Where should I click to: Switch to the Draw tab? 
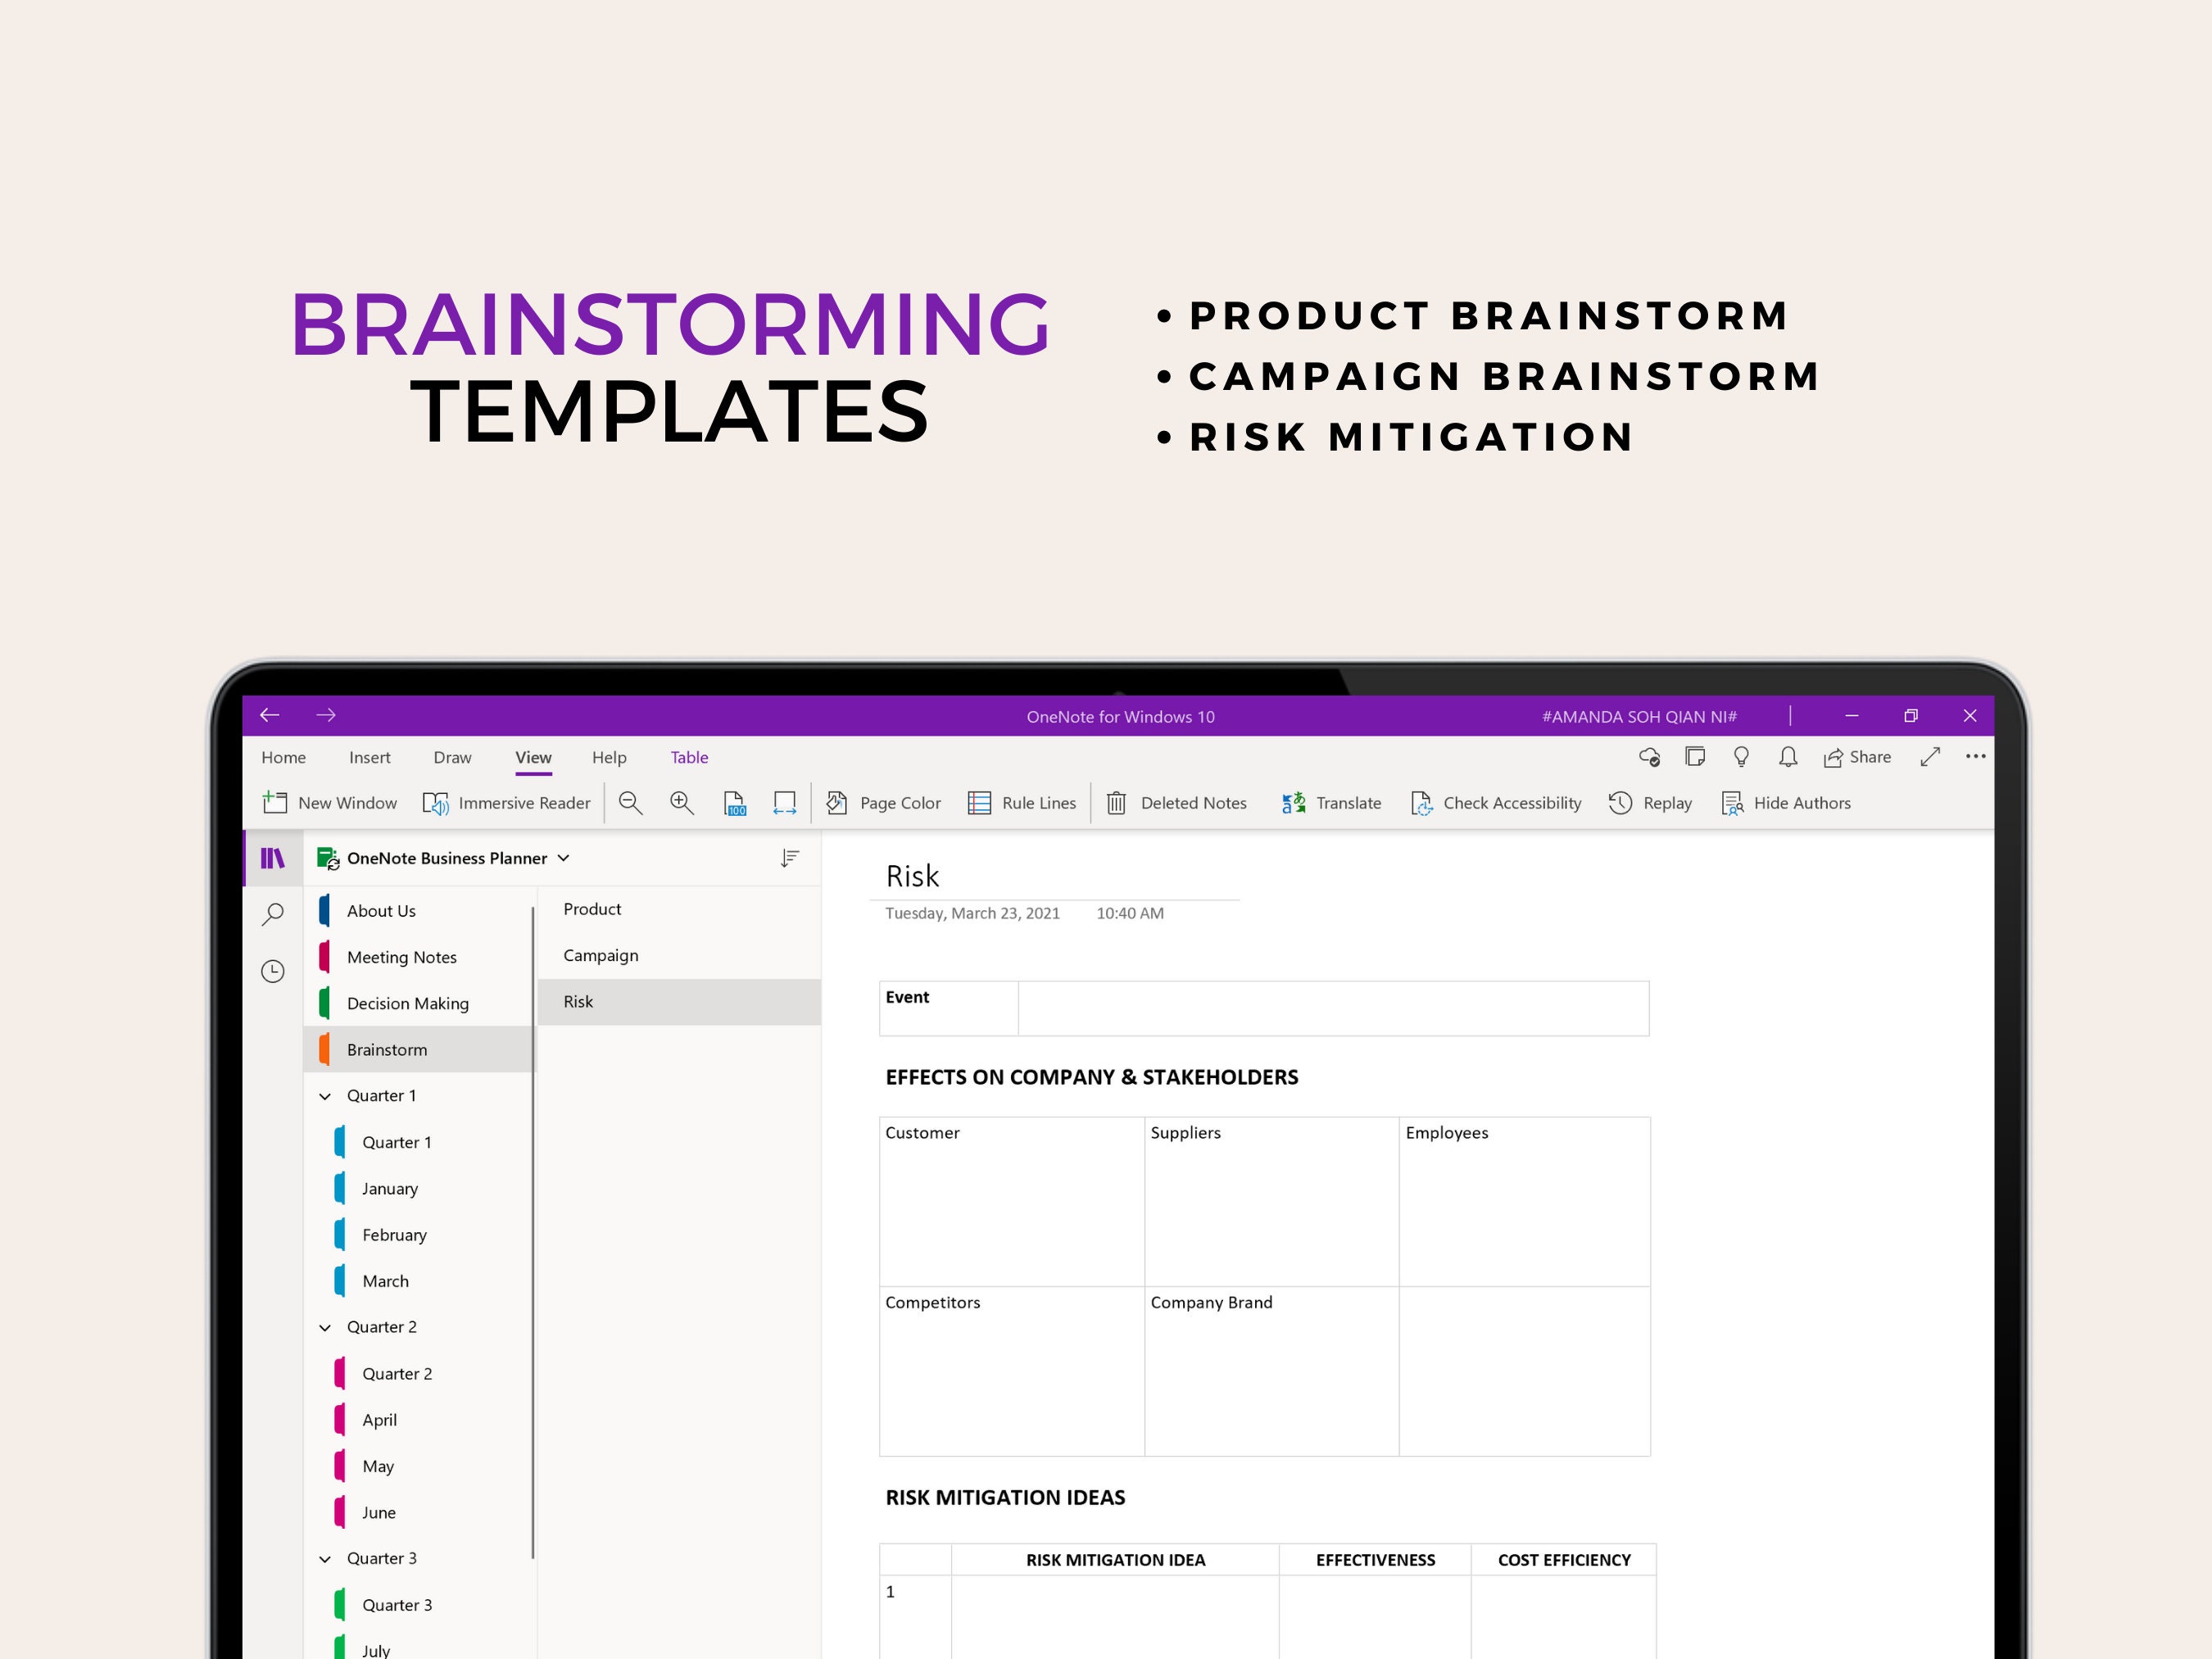click(452, 757)
